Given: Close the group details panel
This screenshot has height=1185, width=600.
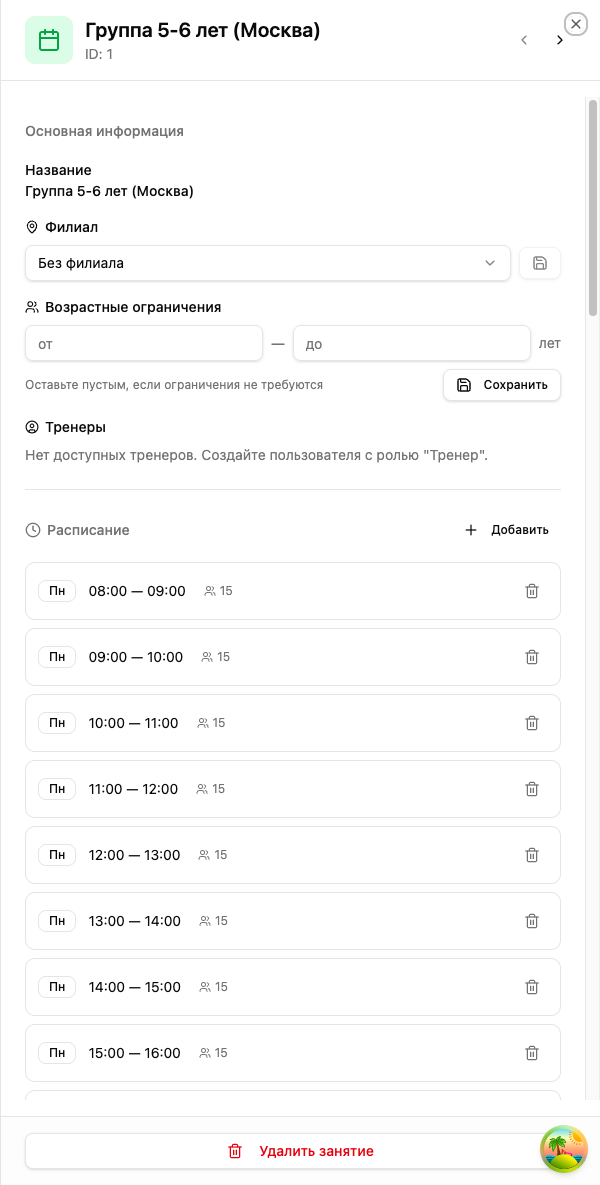Looking at the screenshot, I should [576, 24].
